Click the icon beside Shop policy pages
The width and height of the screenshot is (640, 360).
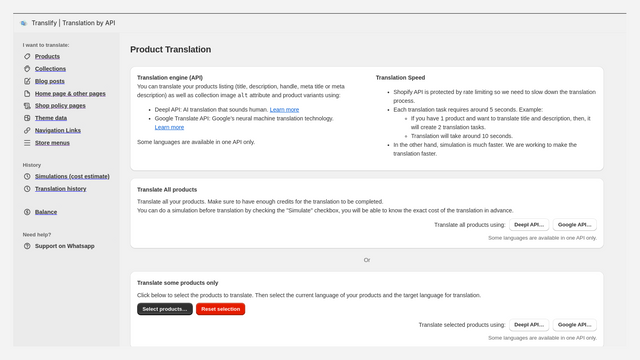click(27, 106)
